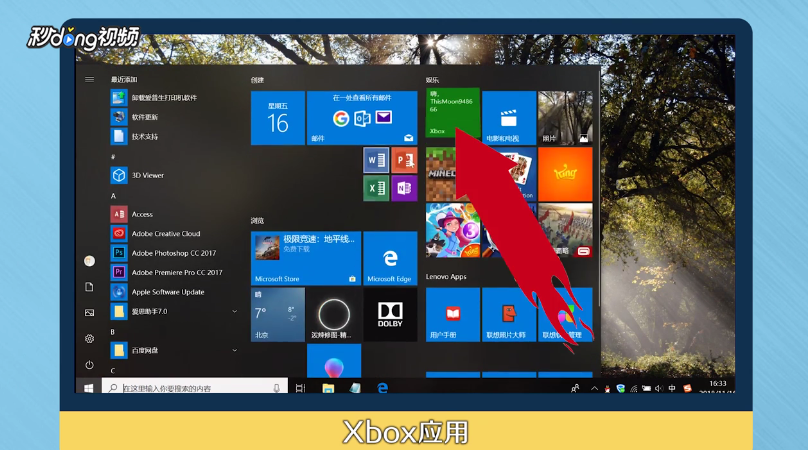
Task: Click the Power button in Start
Action: coord(89,364)
